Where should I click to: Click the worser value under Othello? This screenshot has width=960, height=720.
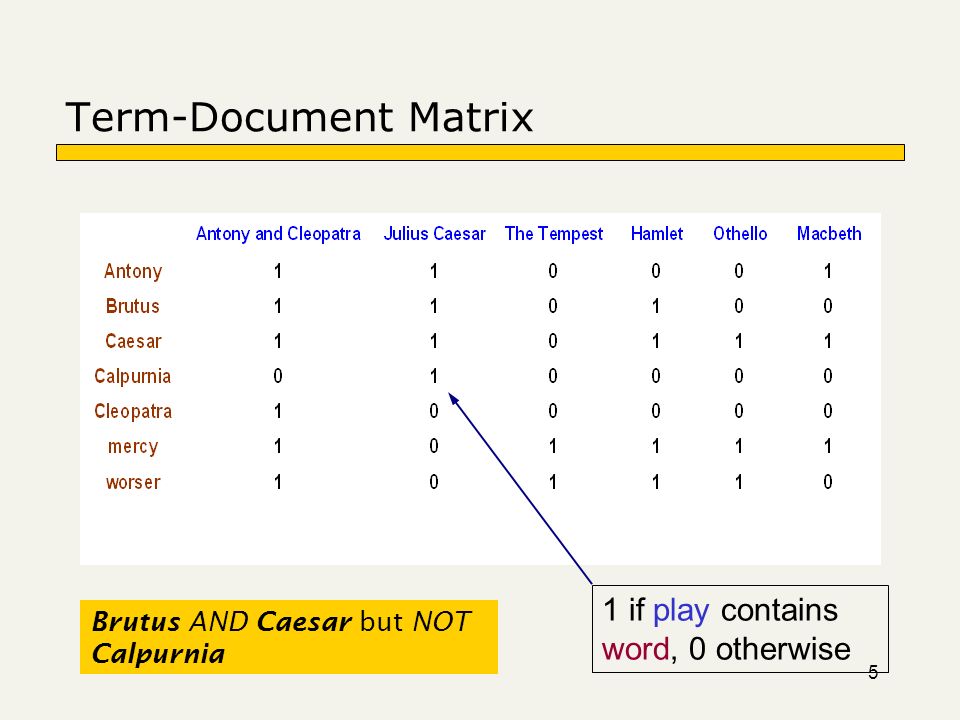tap(739, 482)
